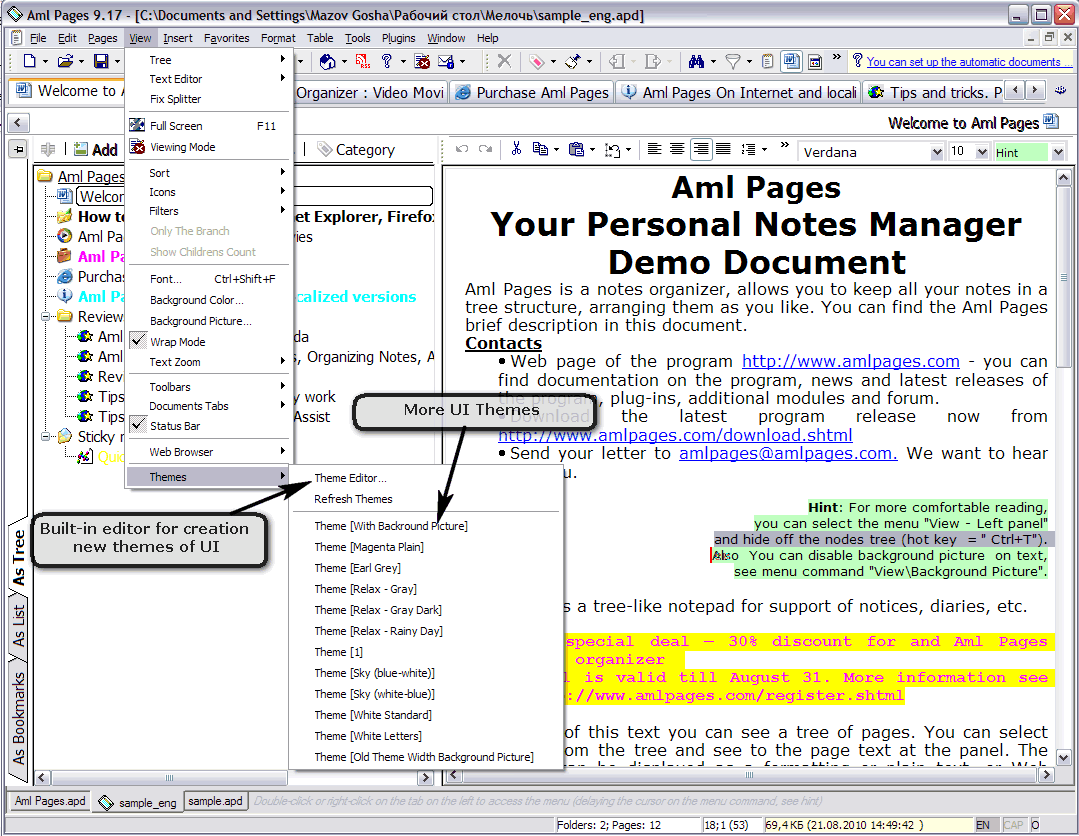1079x836 pixels.
Task: Justify text alignment icon
Action: coord(723,149)
